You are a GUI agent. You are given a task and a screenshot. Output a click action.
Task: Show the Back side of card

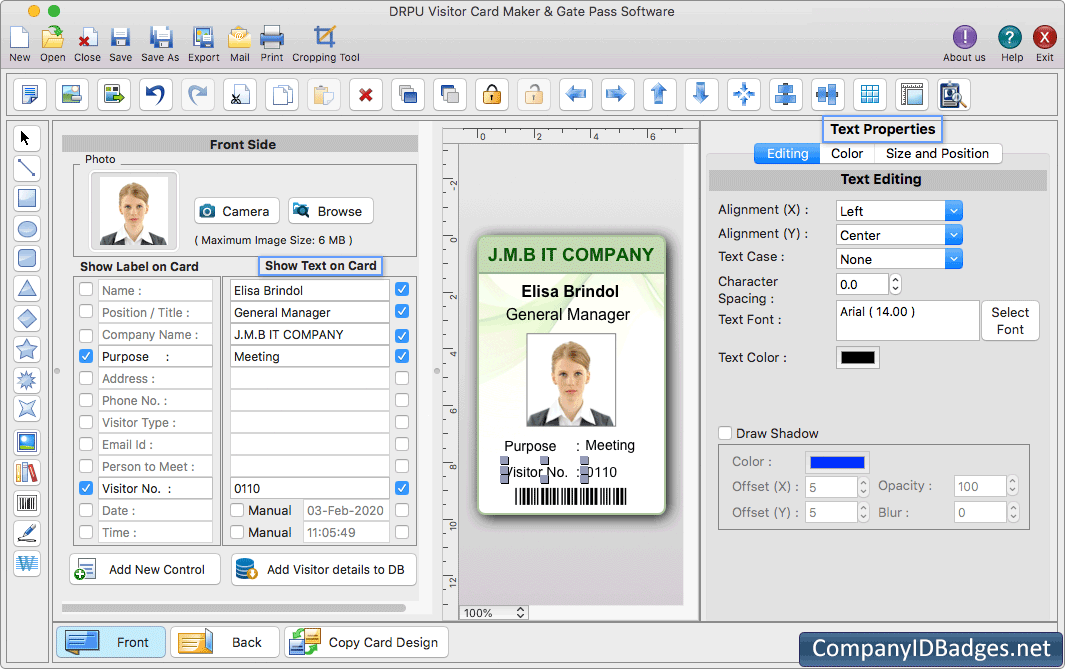point(225,642)
